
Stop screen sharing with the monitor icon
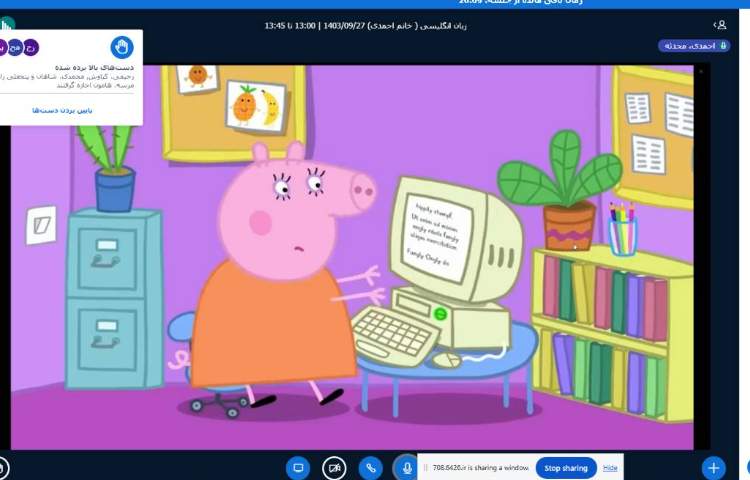297,467
